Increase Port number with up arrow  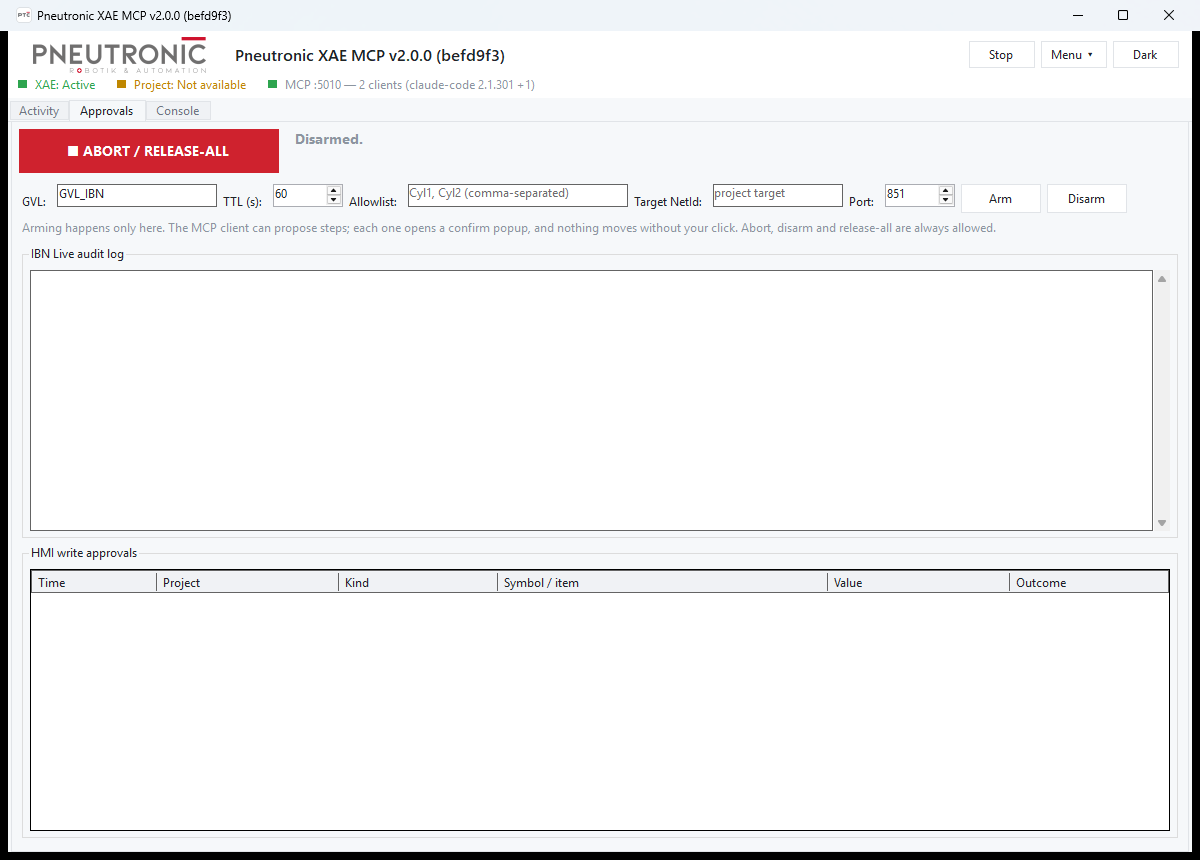(x=946, y=190)
